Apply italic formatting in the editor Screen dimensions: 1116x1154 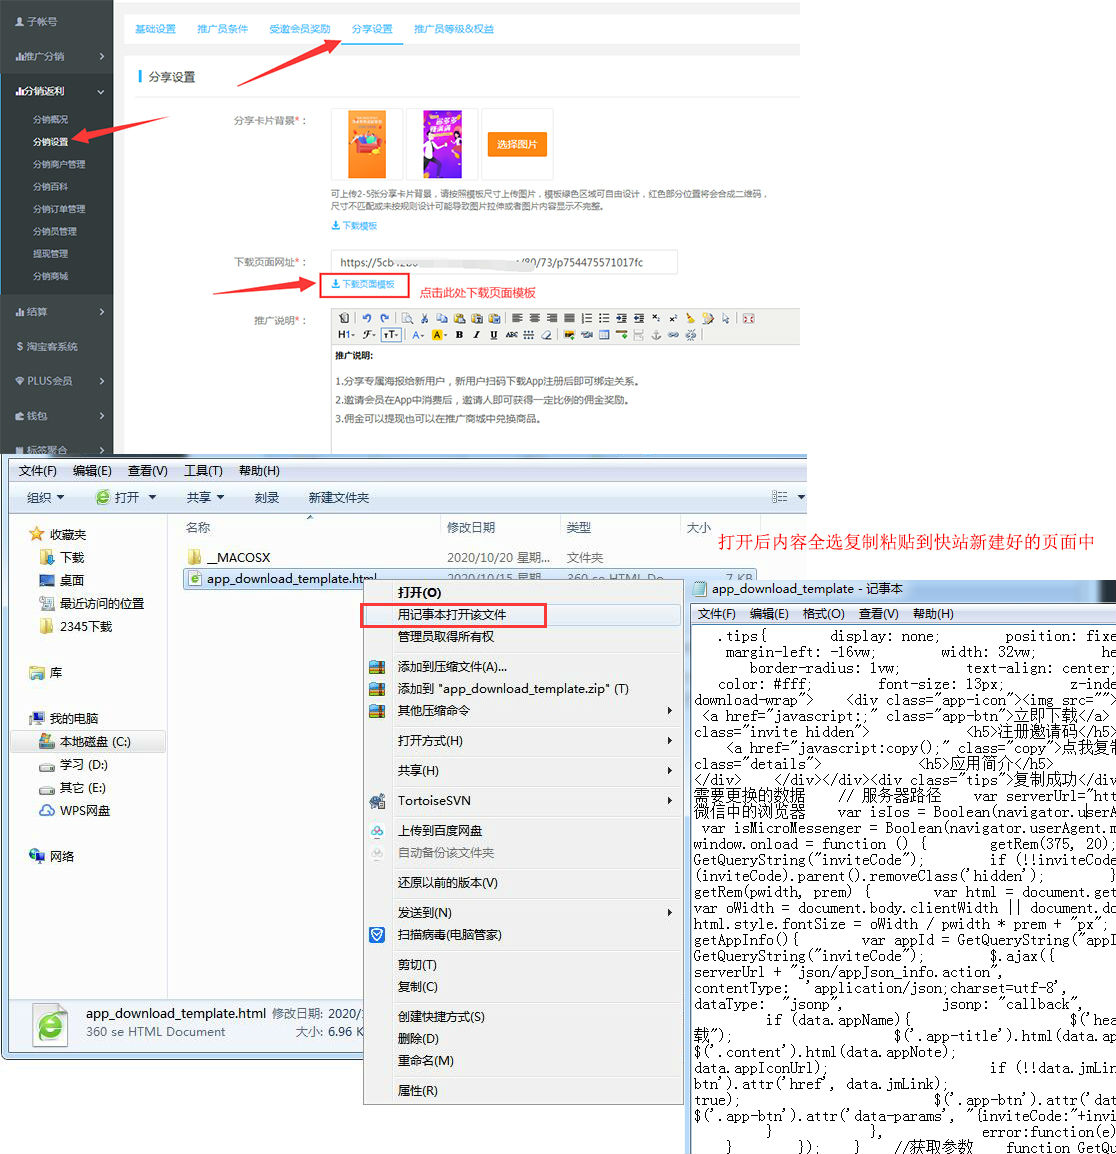476,335
